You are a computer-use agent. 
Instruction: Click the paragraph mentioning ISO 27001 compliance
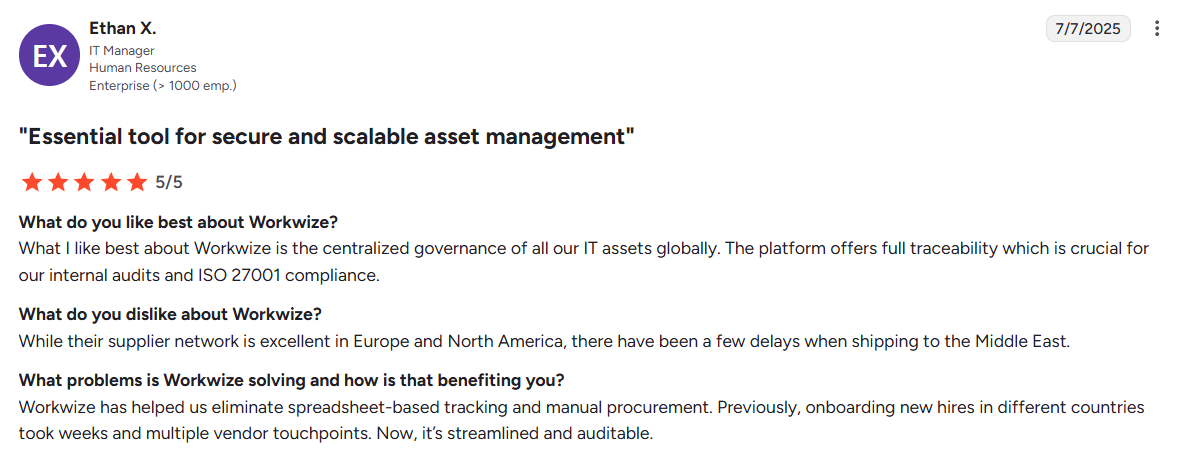coord(584,261)
